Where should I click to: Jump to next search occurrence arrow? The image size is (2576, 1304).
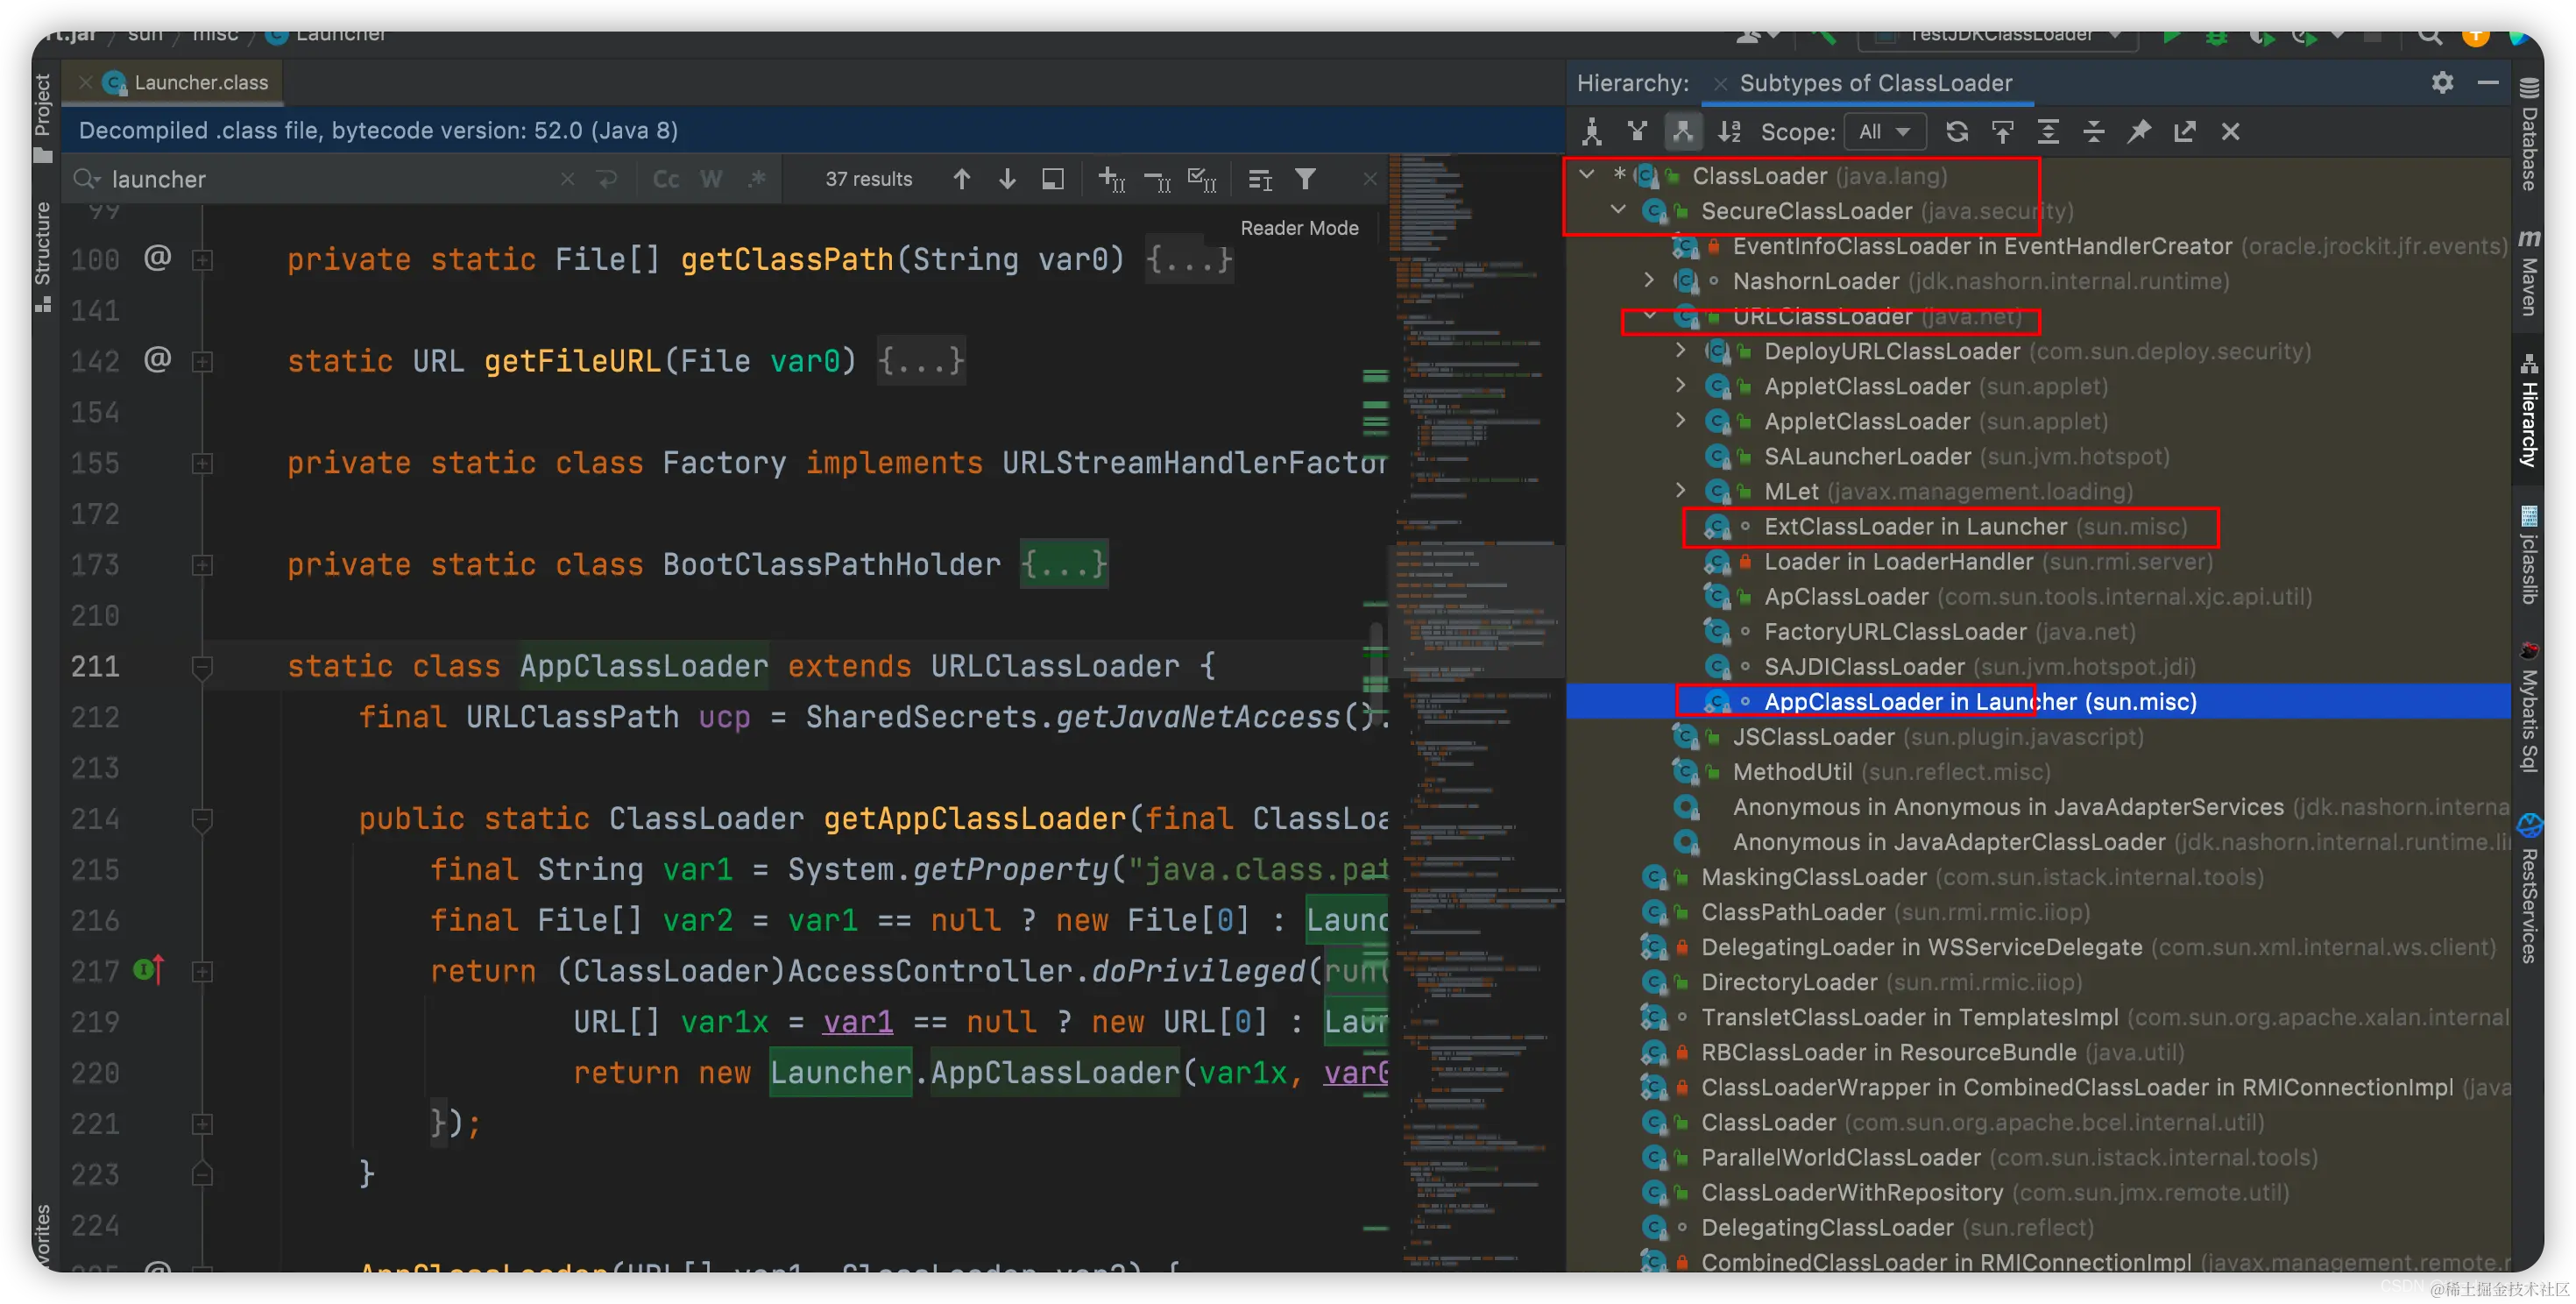(x=1007, y=179)
